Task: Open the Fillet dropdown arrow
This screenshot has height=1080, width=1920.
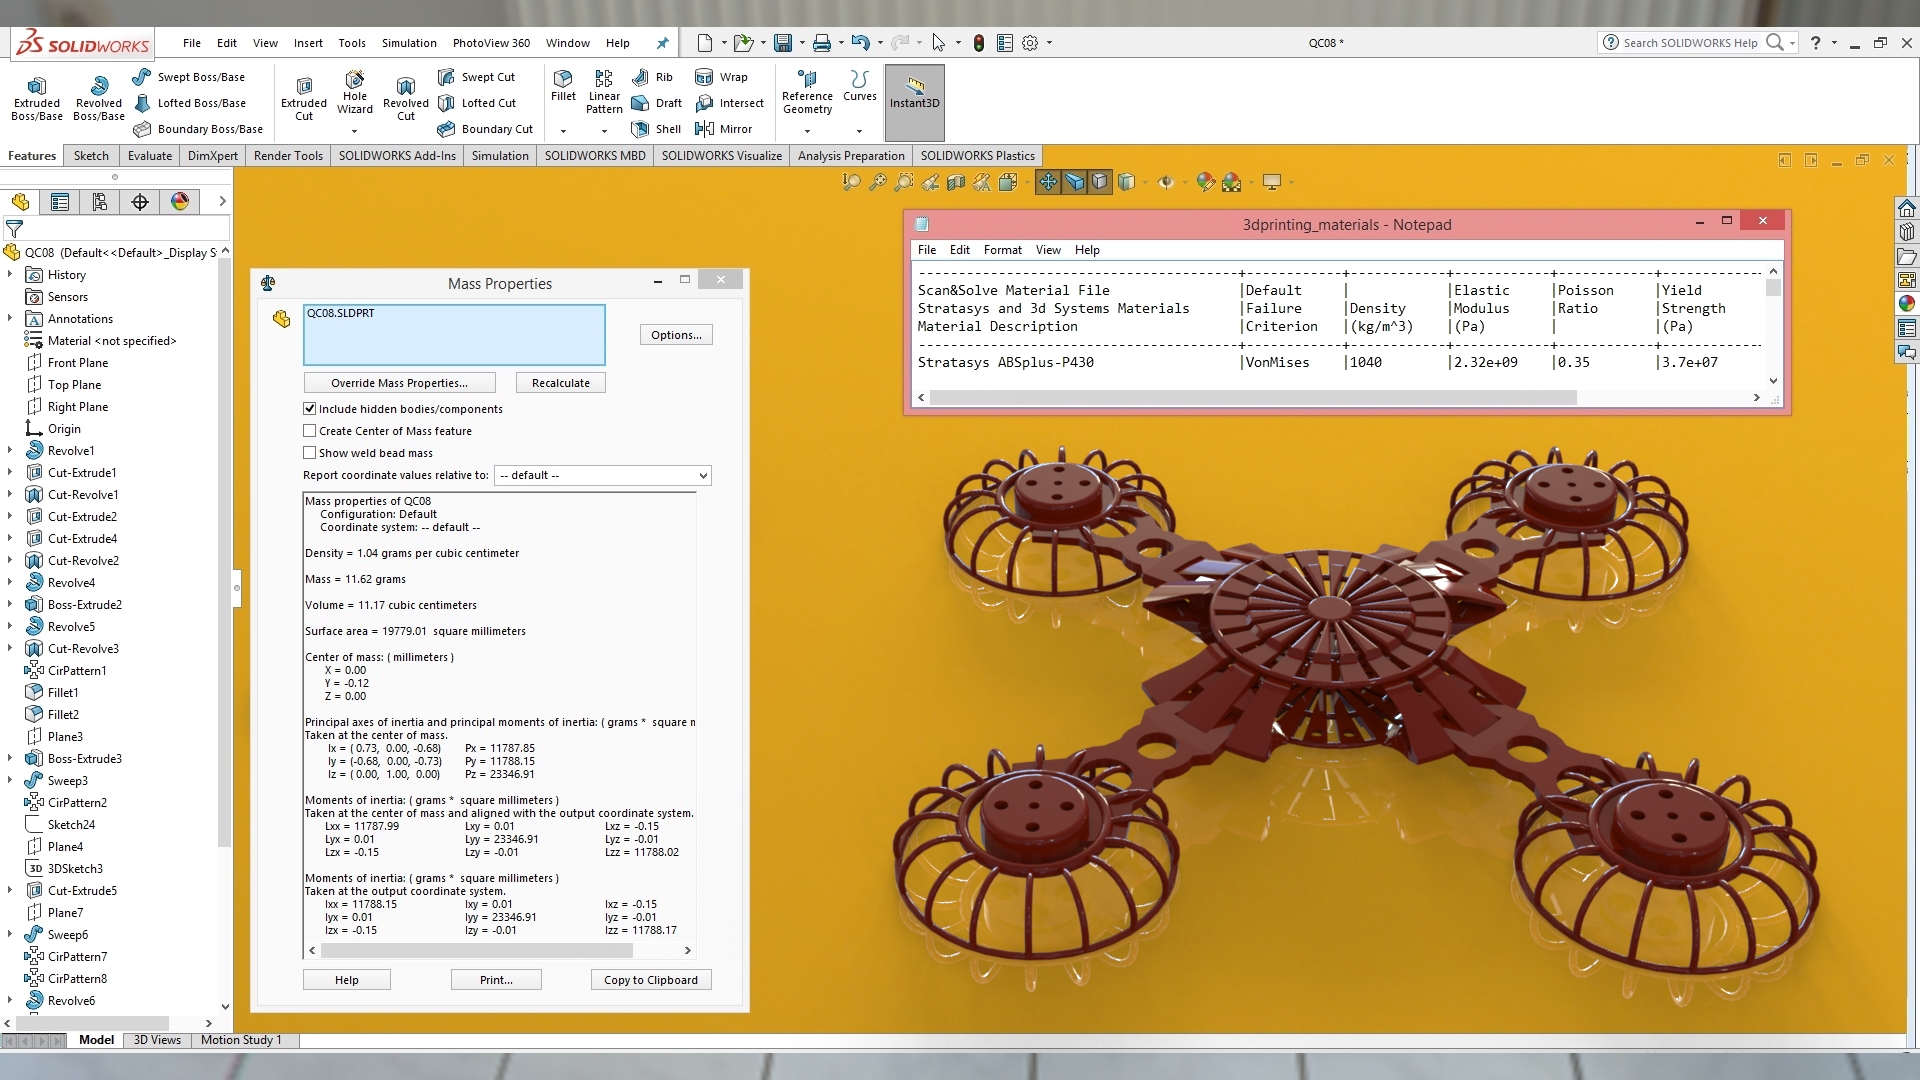Action: (563, 131)
